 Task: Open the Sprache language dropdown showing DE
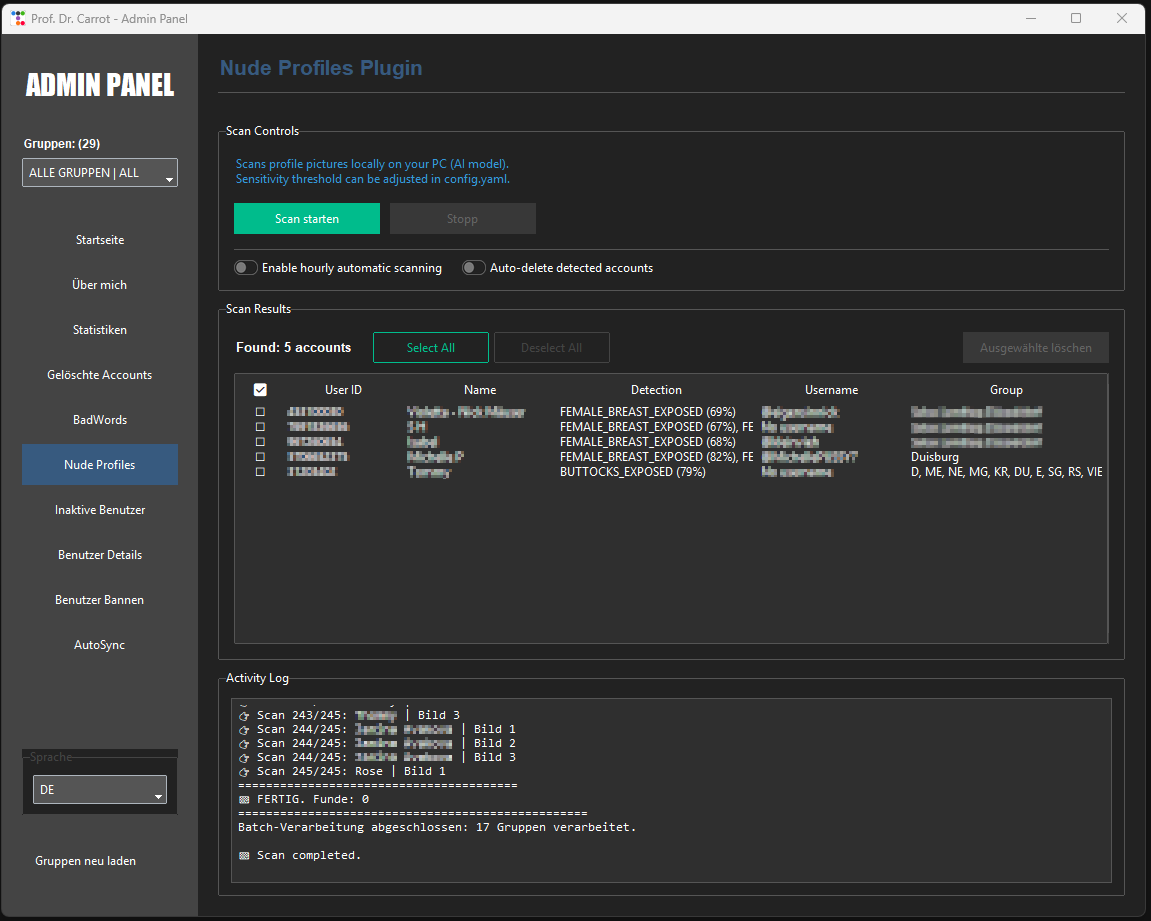[x=100, y=790]
